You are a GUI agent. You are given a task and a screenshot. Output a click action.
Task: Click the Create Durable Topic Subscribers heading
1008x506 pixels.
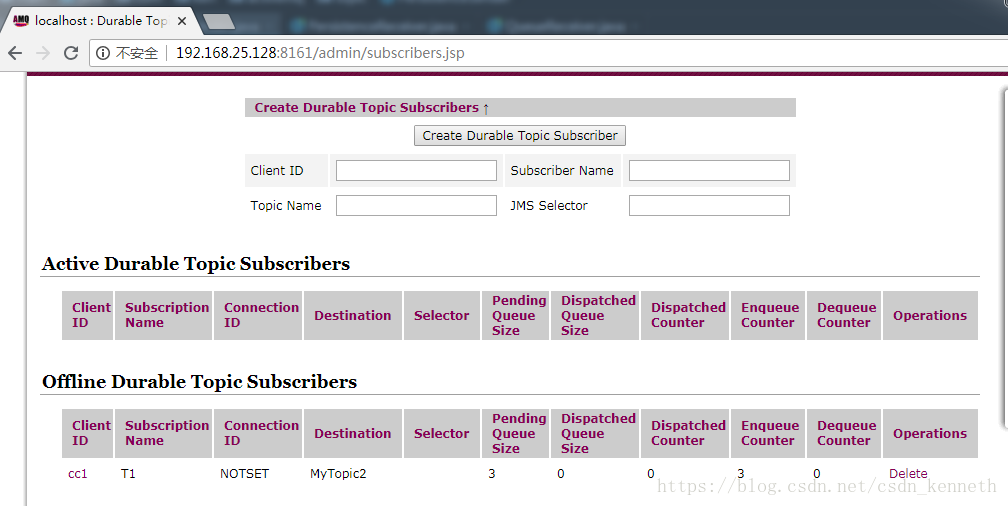coord(366,107)
